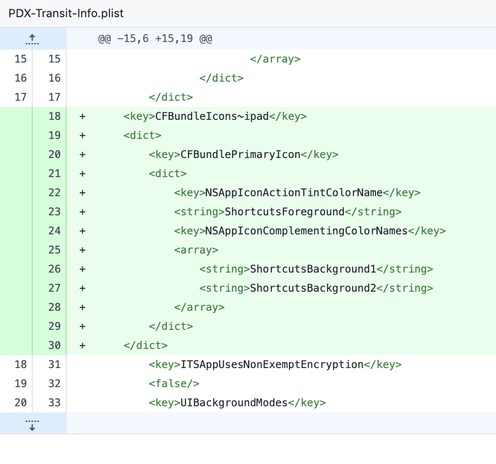Click the hunk header @@ -15,6 +15,19 @@
The height and width of the screenshot is (464, 496).
[155, 39]
